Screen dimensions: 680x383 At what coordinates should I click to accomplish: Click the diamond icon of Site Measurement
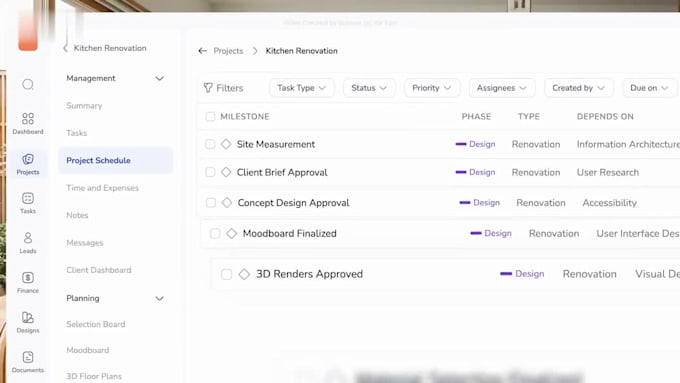(226, 144)
